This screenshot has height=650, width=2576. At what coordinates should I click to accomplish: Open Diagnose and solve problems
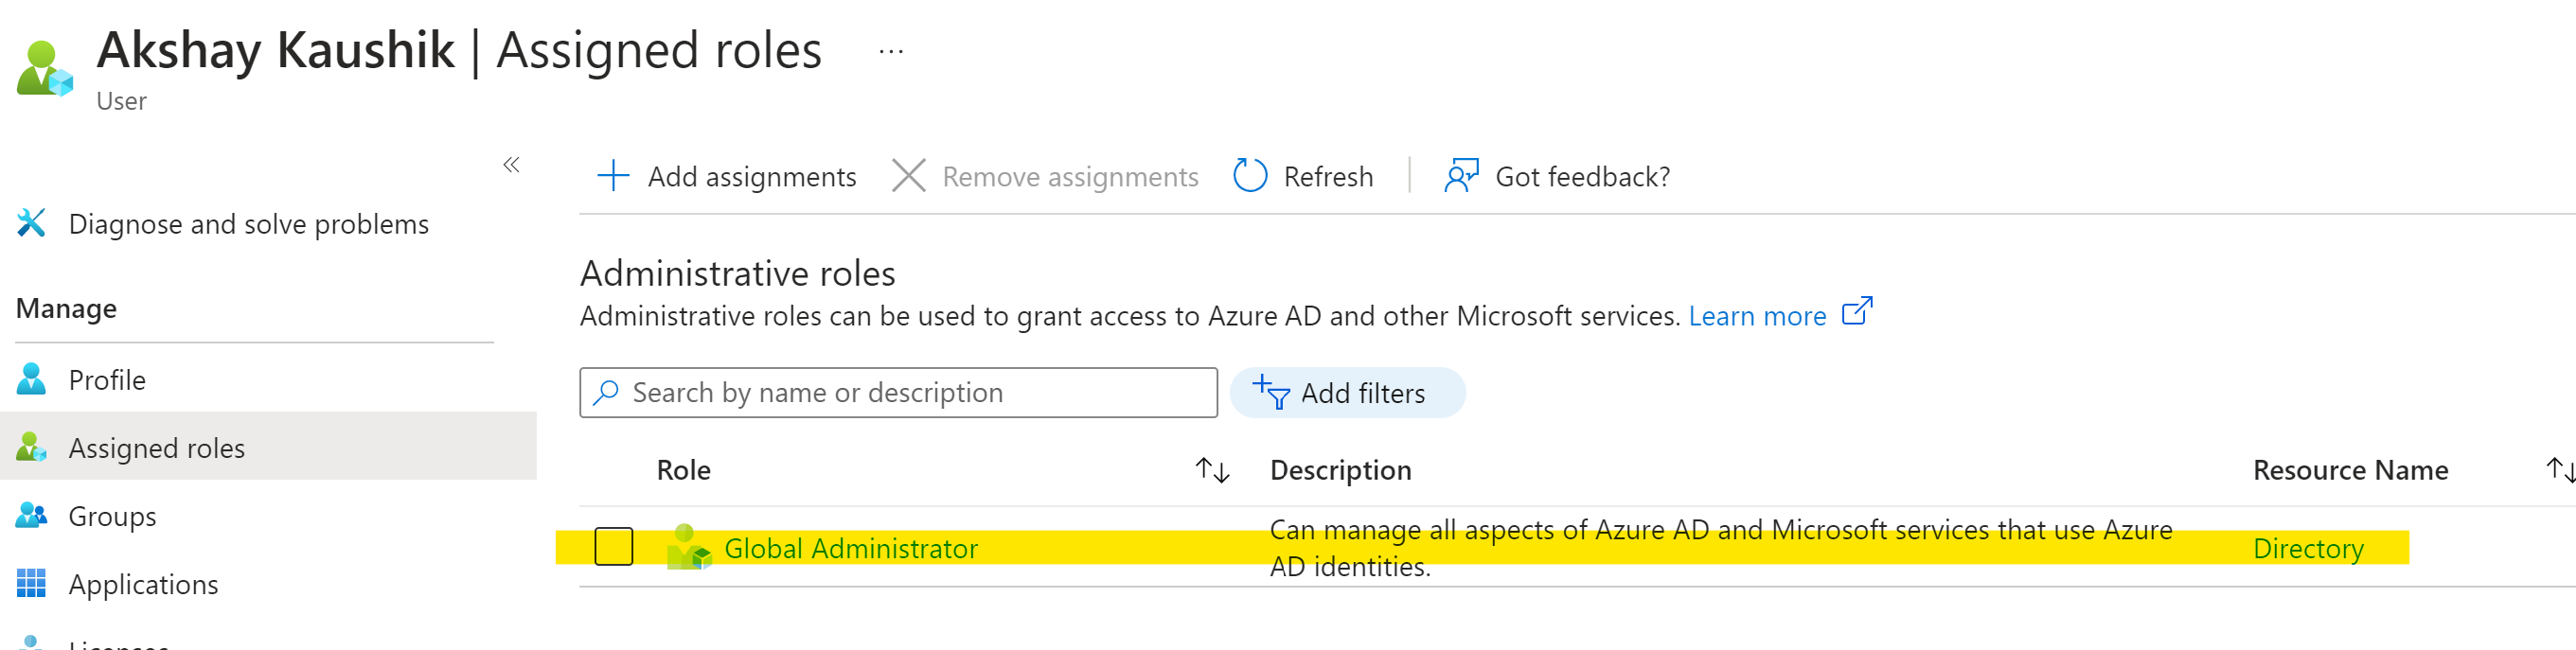248,224
